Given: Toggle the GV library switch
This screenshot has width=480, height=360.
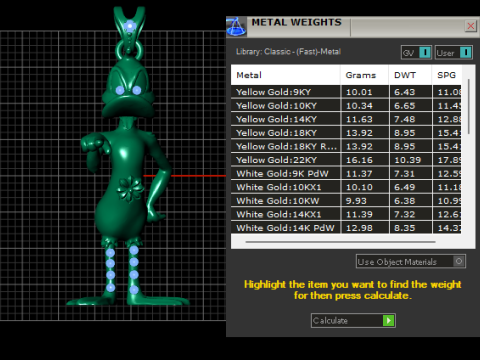Looking at the screenshot, I should coord(416,52).
